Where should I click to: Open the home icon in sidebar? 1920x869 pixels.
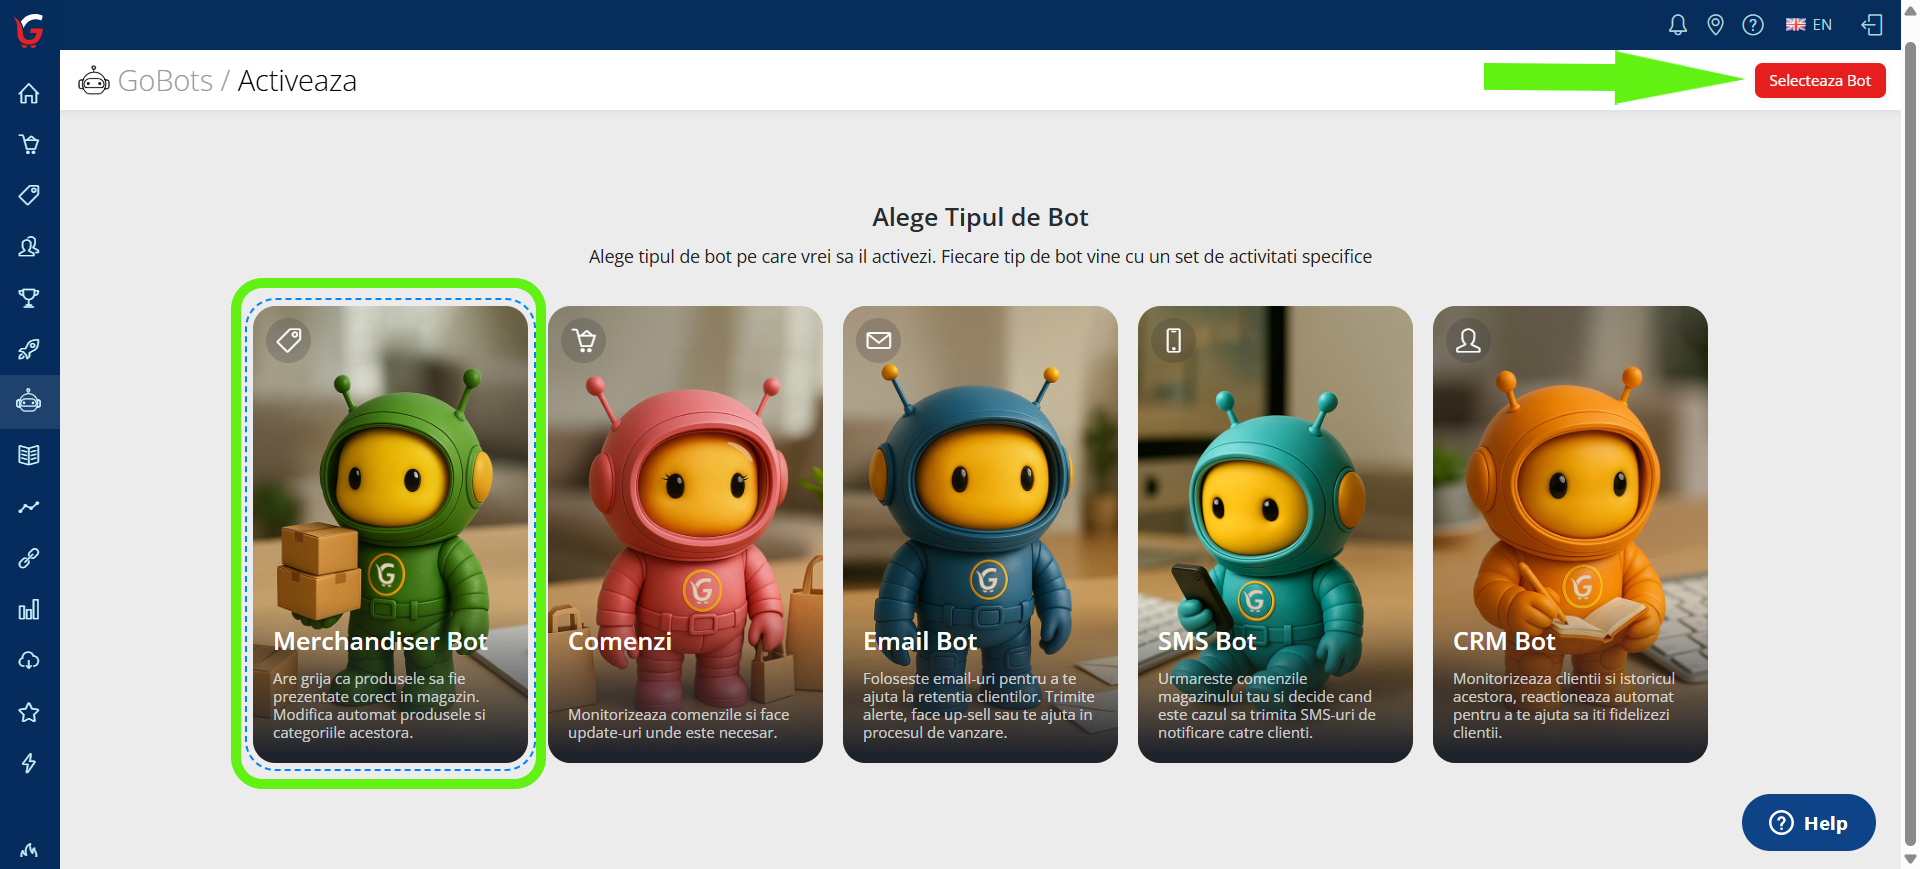(x=29, y=93)
